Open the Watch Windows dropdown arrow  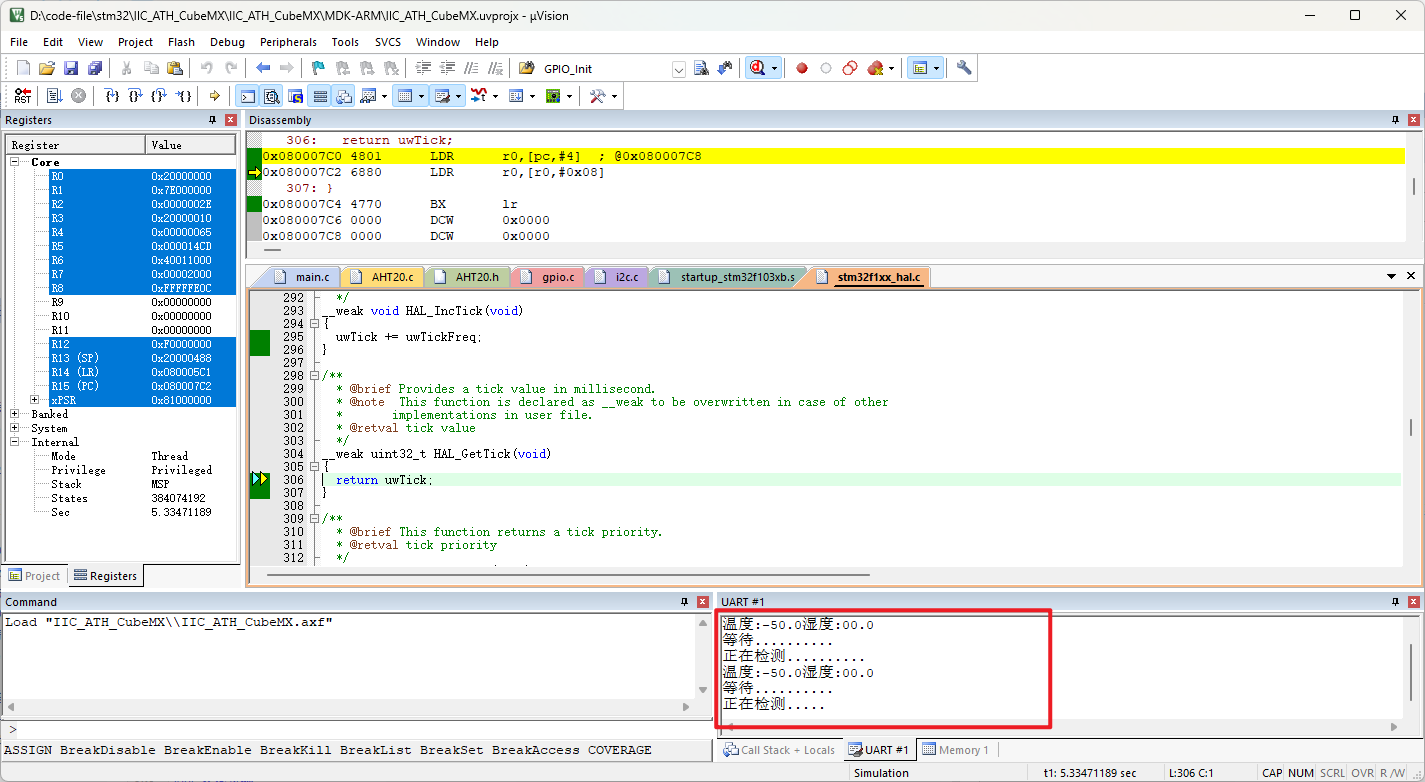click(385, 95)
